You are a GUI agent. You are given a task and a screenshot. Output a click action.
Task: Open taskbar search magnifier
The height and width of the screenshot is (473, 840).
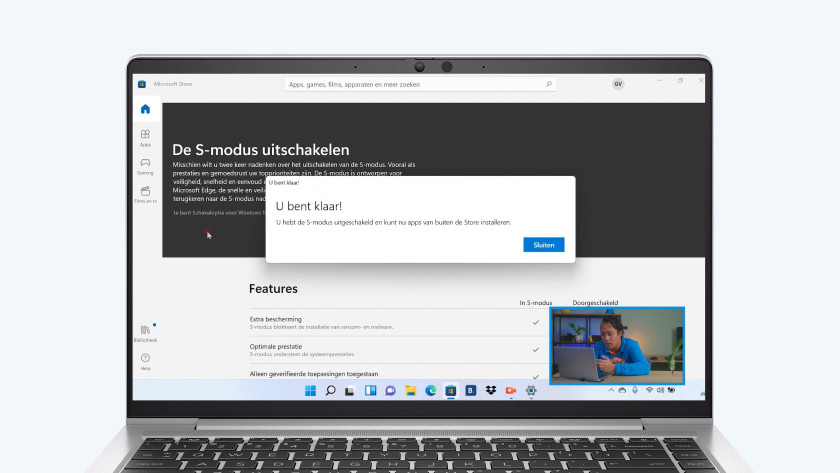pos(330,390)
